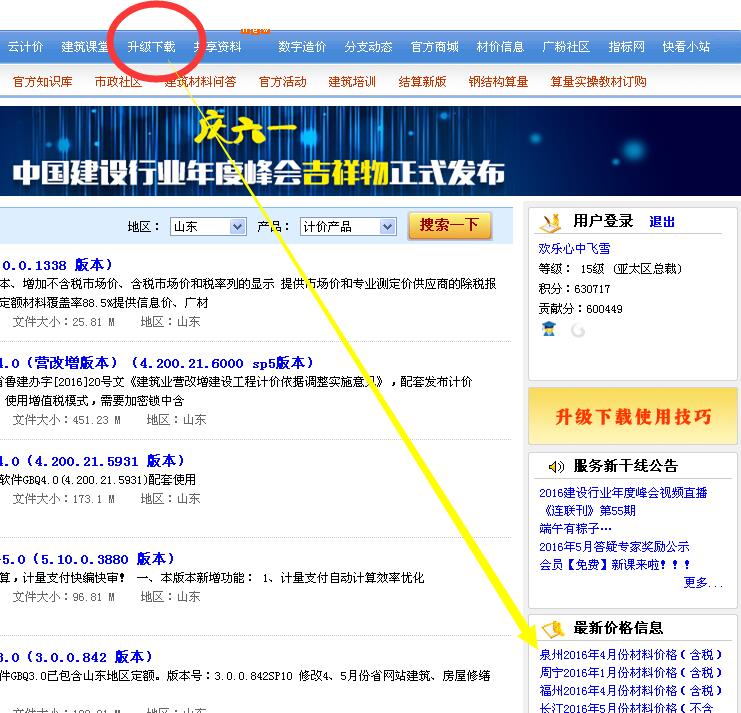The height and width of the screenshot is (713, 741).
Task: Open the 广粉社区 nav item
Action: (566, 47)
